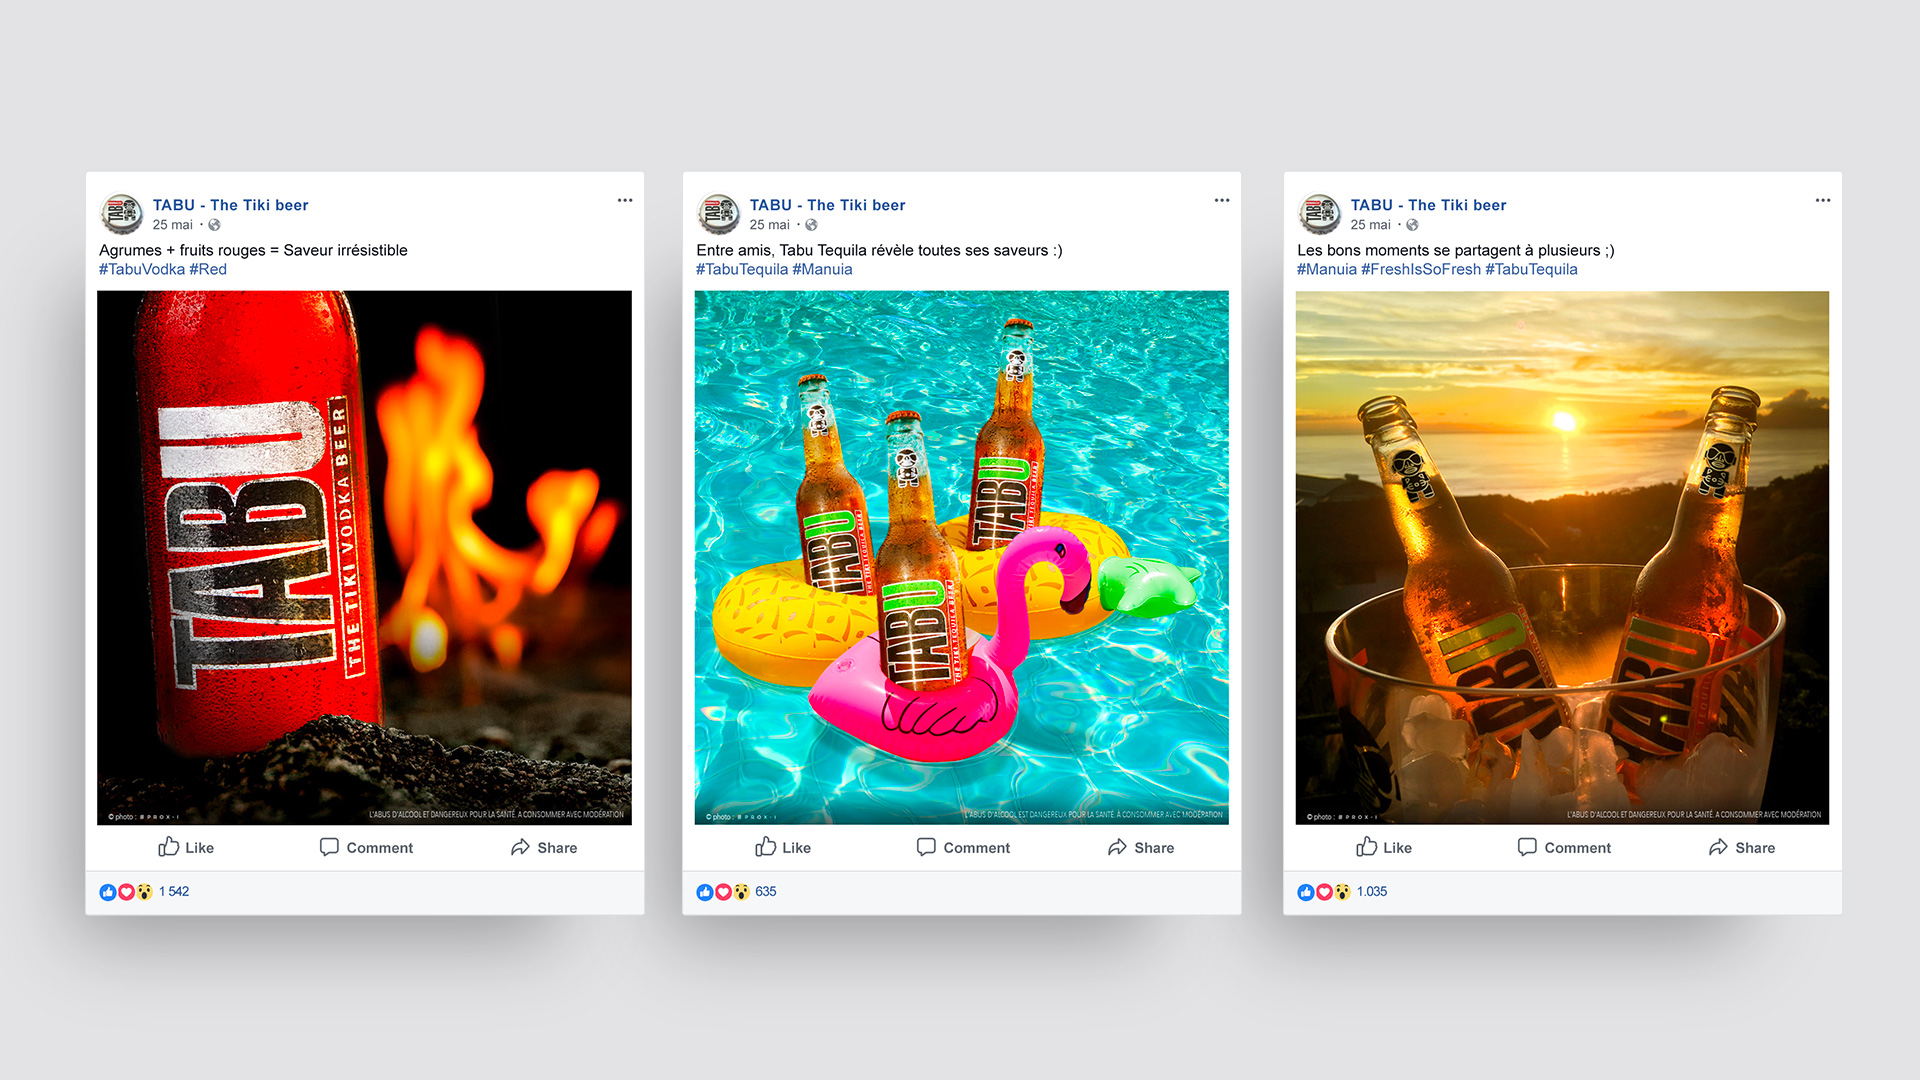This screenshot has width=1920, height=1080.
Task: Click the #TabuVodka hashtag link
Action: coord(142,269)
